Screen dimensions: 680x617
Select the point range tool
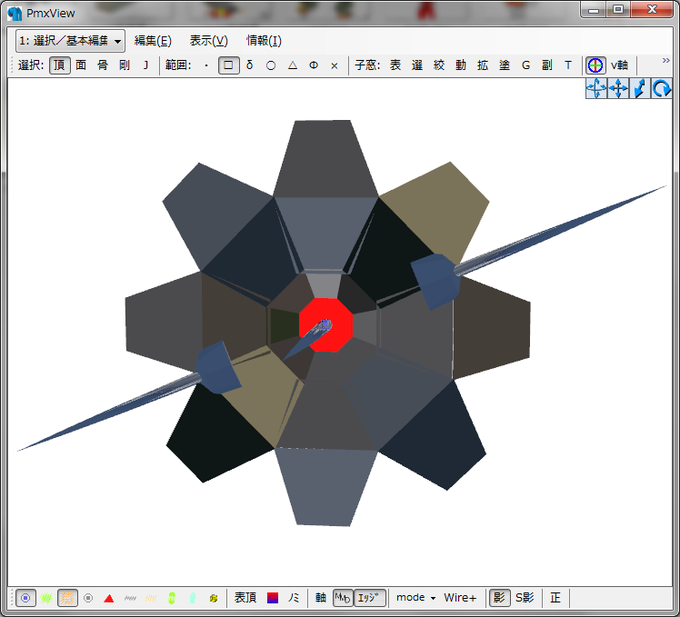(x=206, y=65)
